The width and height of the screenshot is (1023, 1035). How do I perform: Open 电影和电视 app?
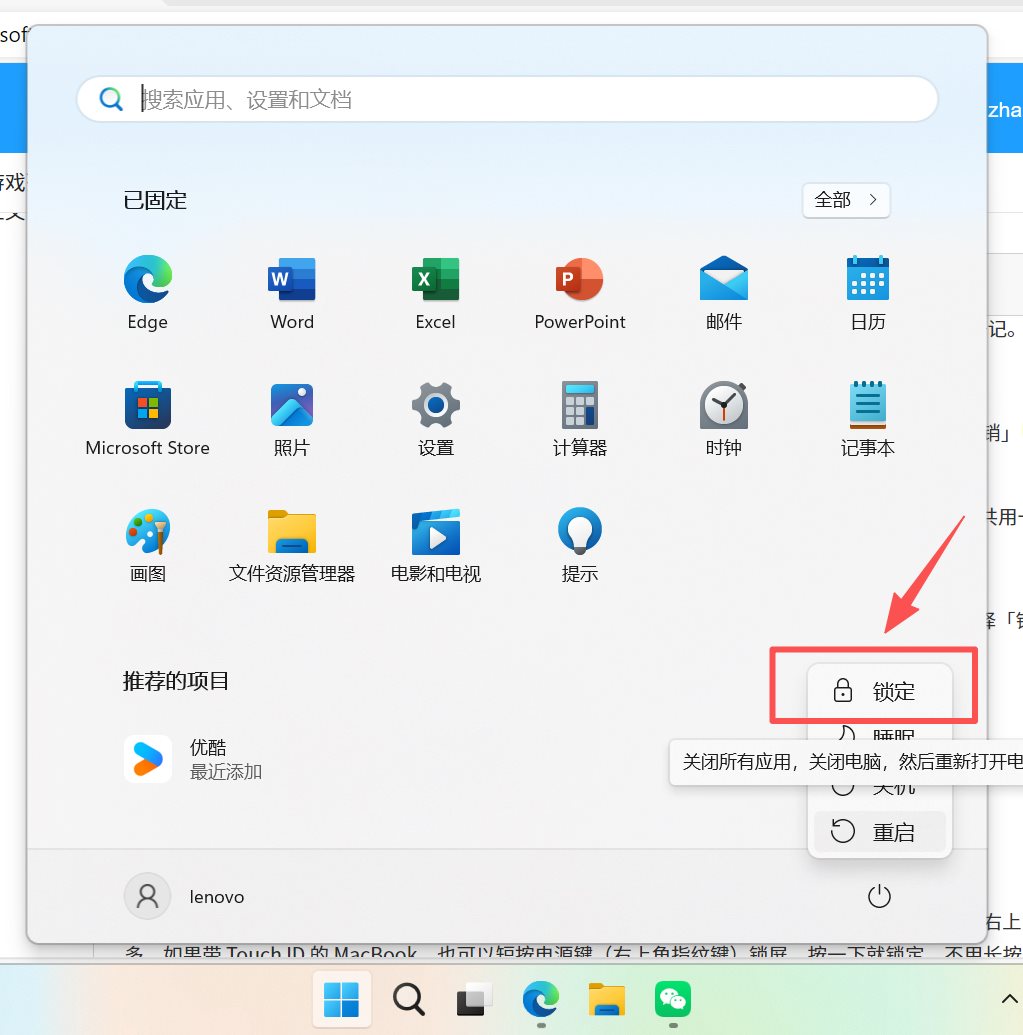[436, 545]
